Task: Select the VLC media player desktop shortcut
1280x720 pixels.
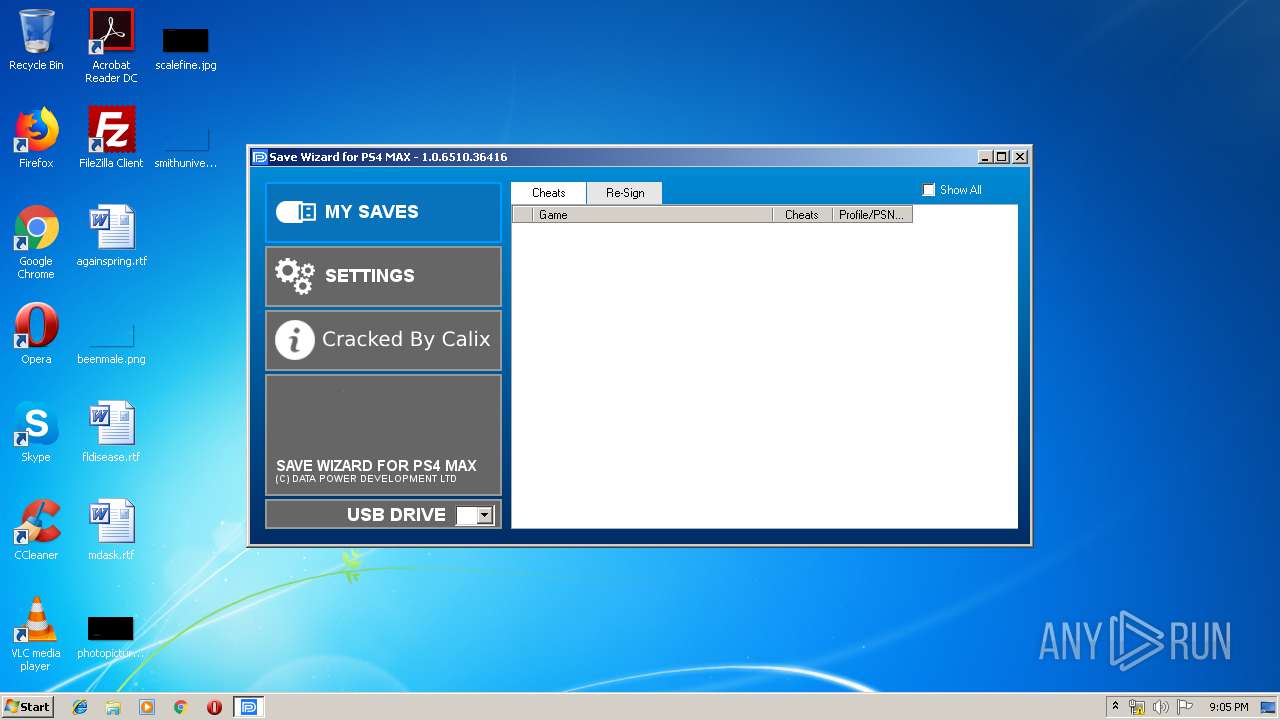Action: [36, 634]
